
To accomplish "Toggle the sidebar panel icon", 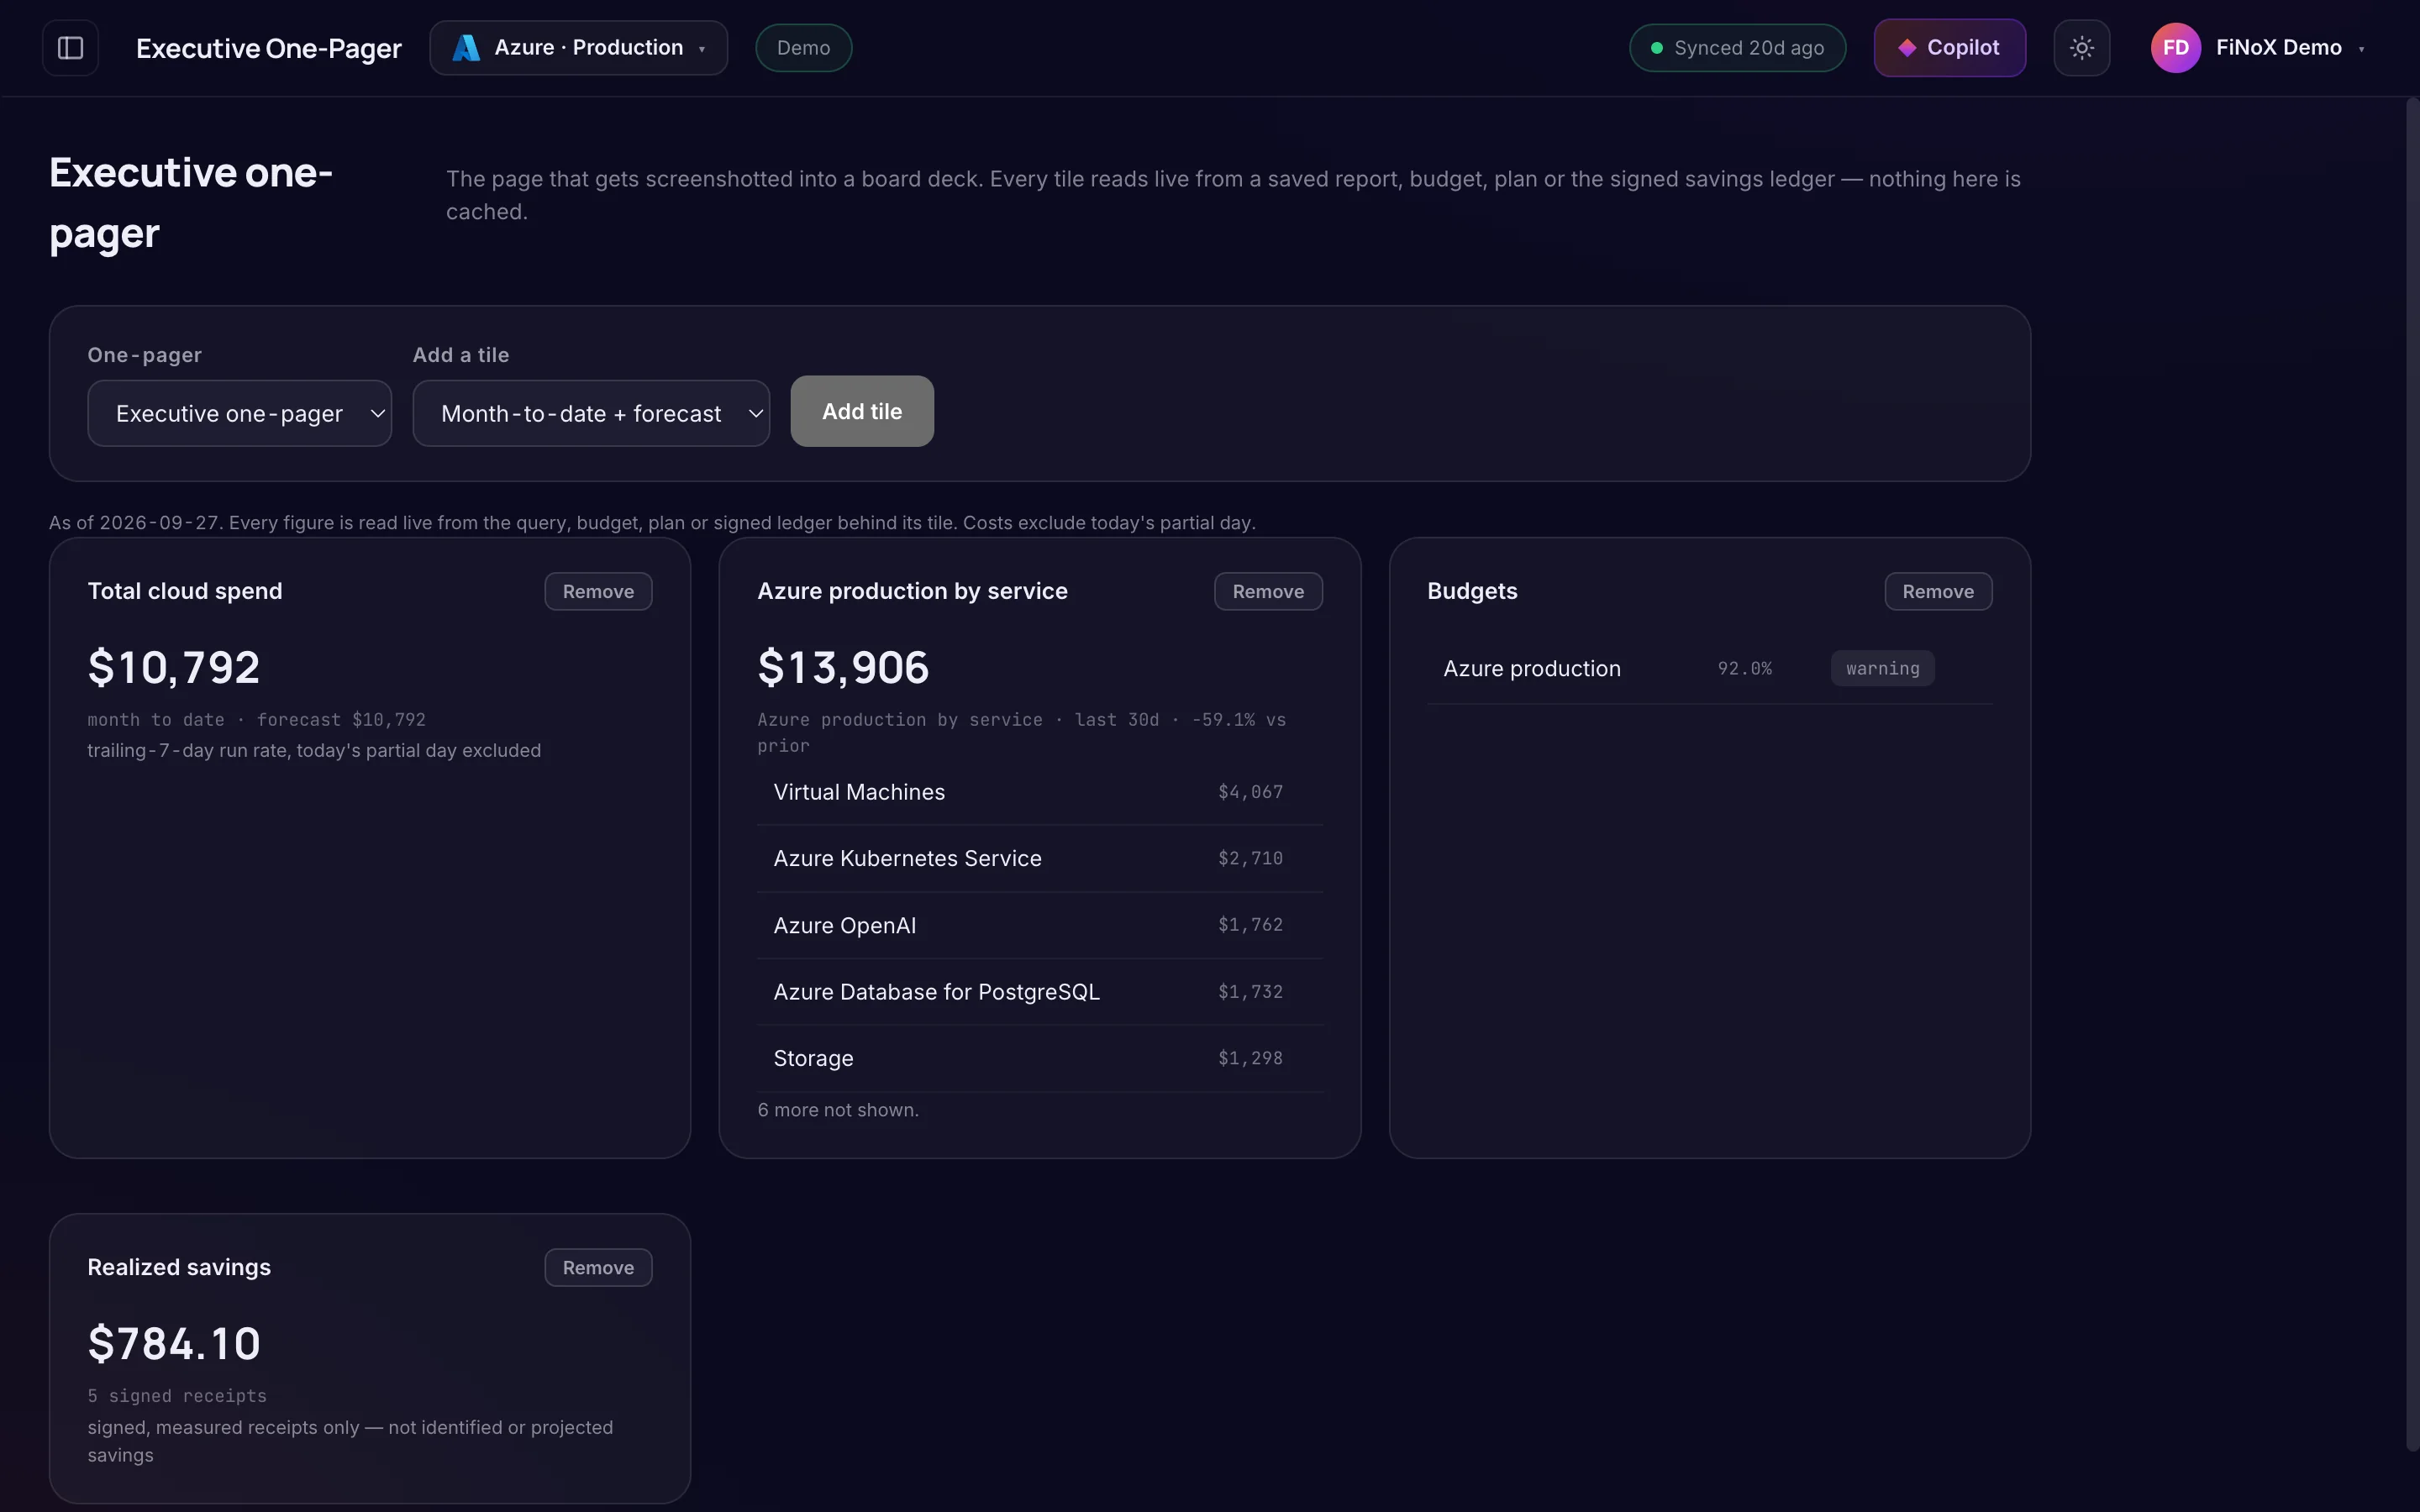I will tap(70, 48).
